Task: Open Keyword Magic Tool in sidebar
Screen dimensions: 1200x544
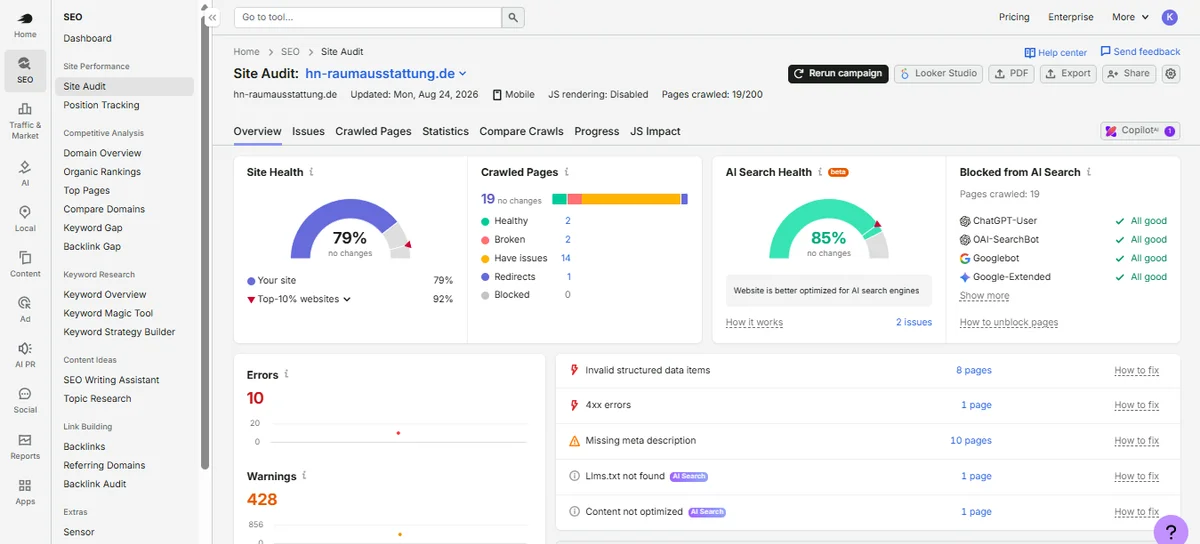Action: [x=108, y=313]
